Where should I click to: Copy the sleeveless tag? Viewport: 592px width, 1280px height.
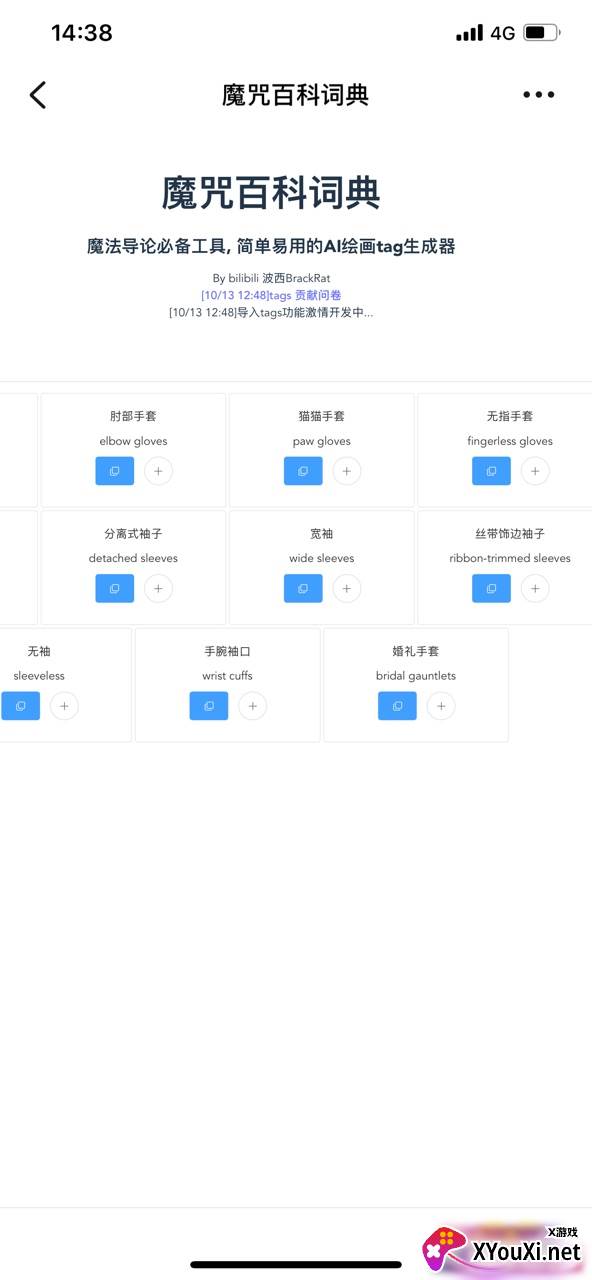(20, 706)
